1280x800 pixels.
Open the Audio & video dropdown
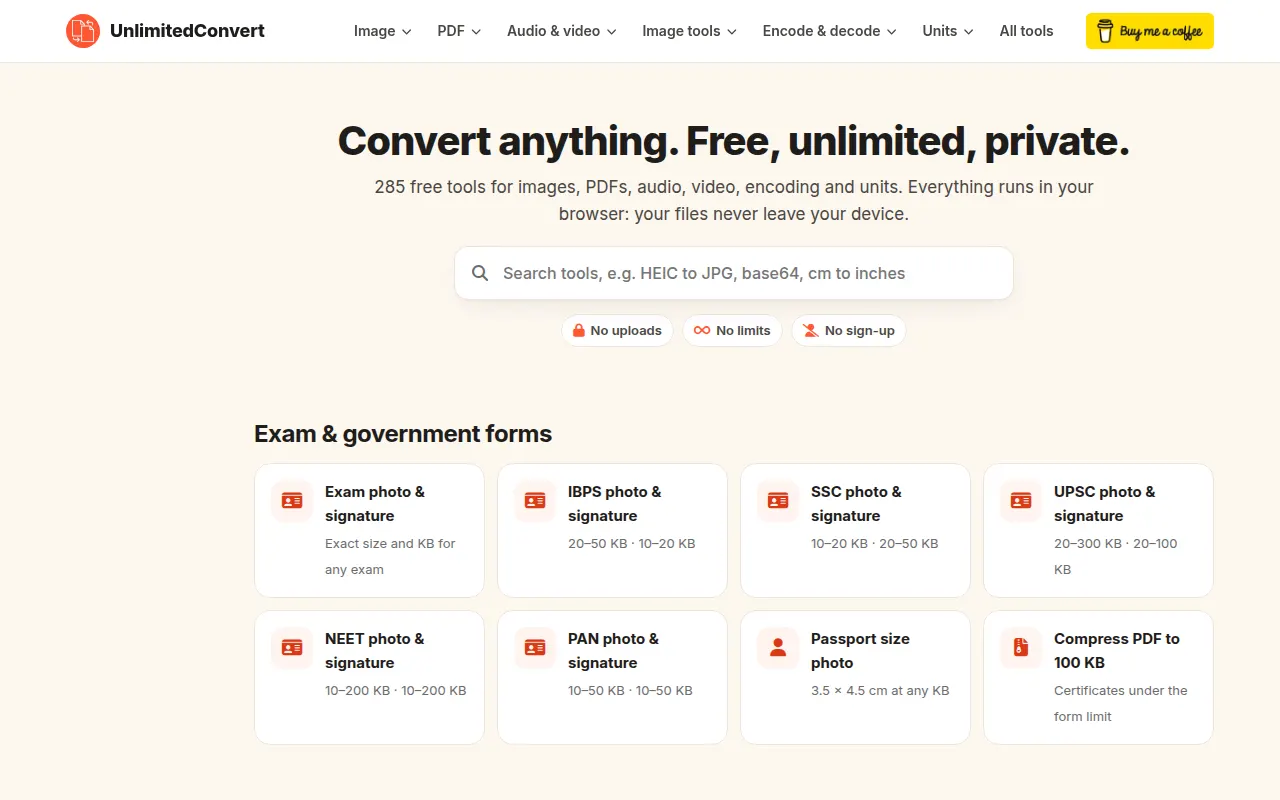(562, 31)
